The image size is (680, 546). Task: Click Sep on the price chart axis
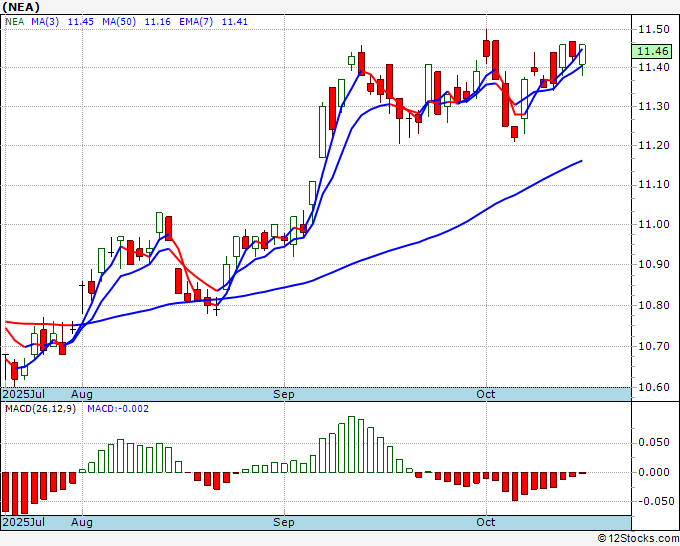click(284, 394)
